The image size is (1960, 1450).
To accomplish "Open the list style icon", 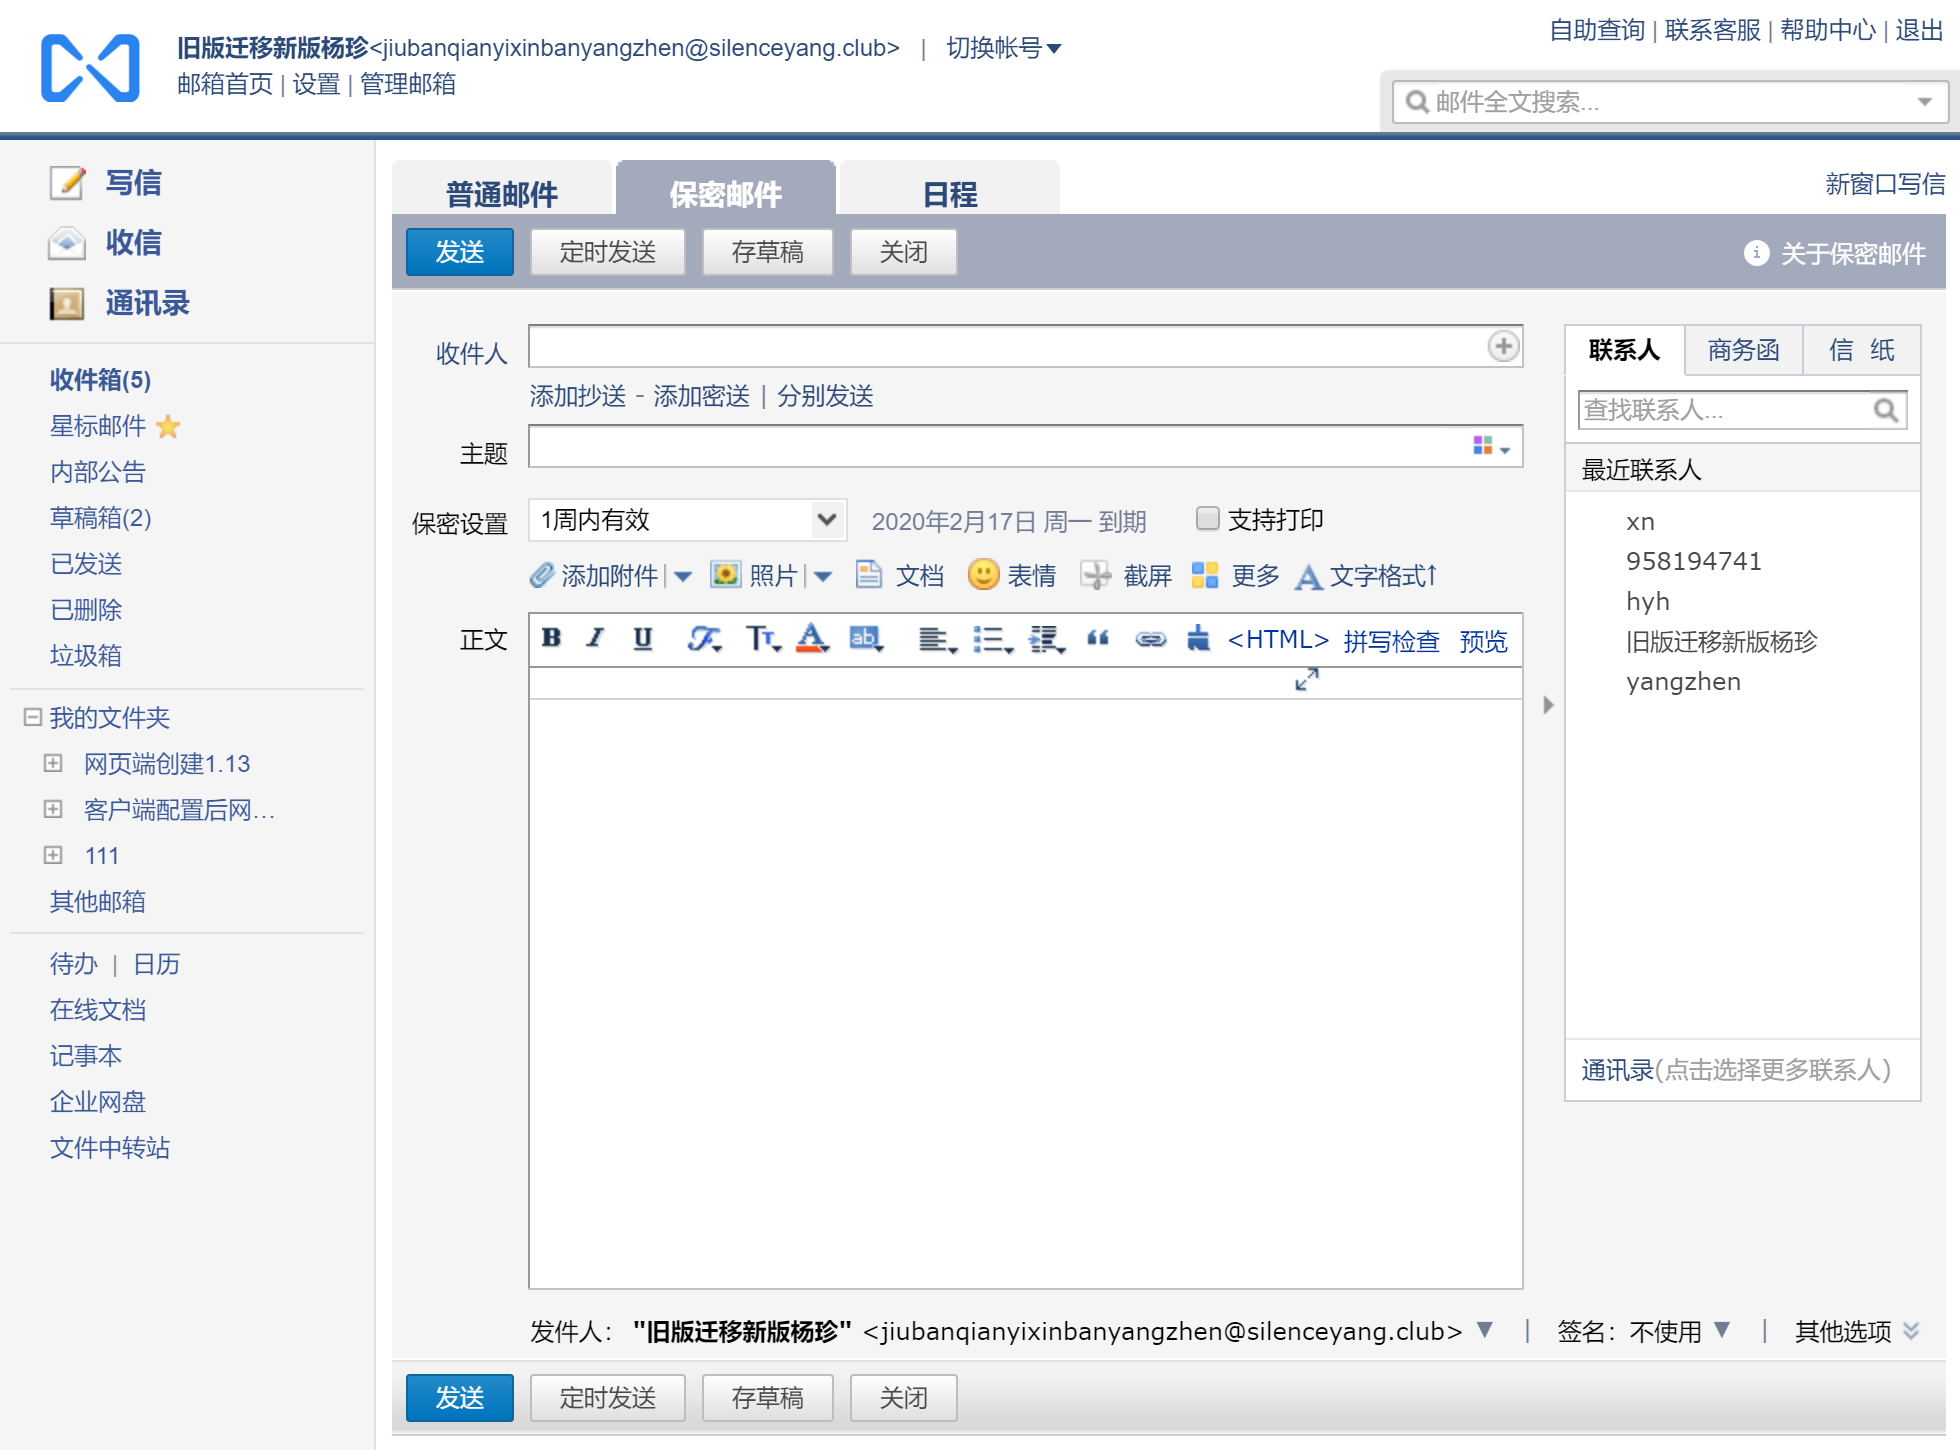I will tap(993, 639).
